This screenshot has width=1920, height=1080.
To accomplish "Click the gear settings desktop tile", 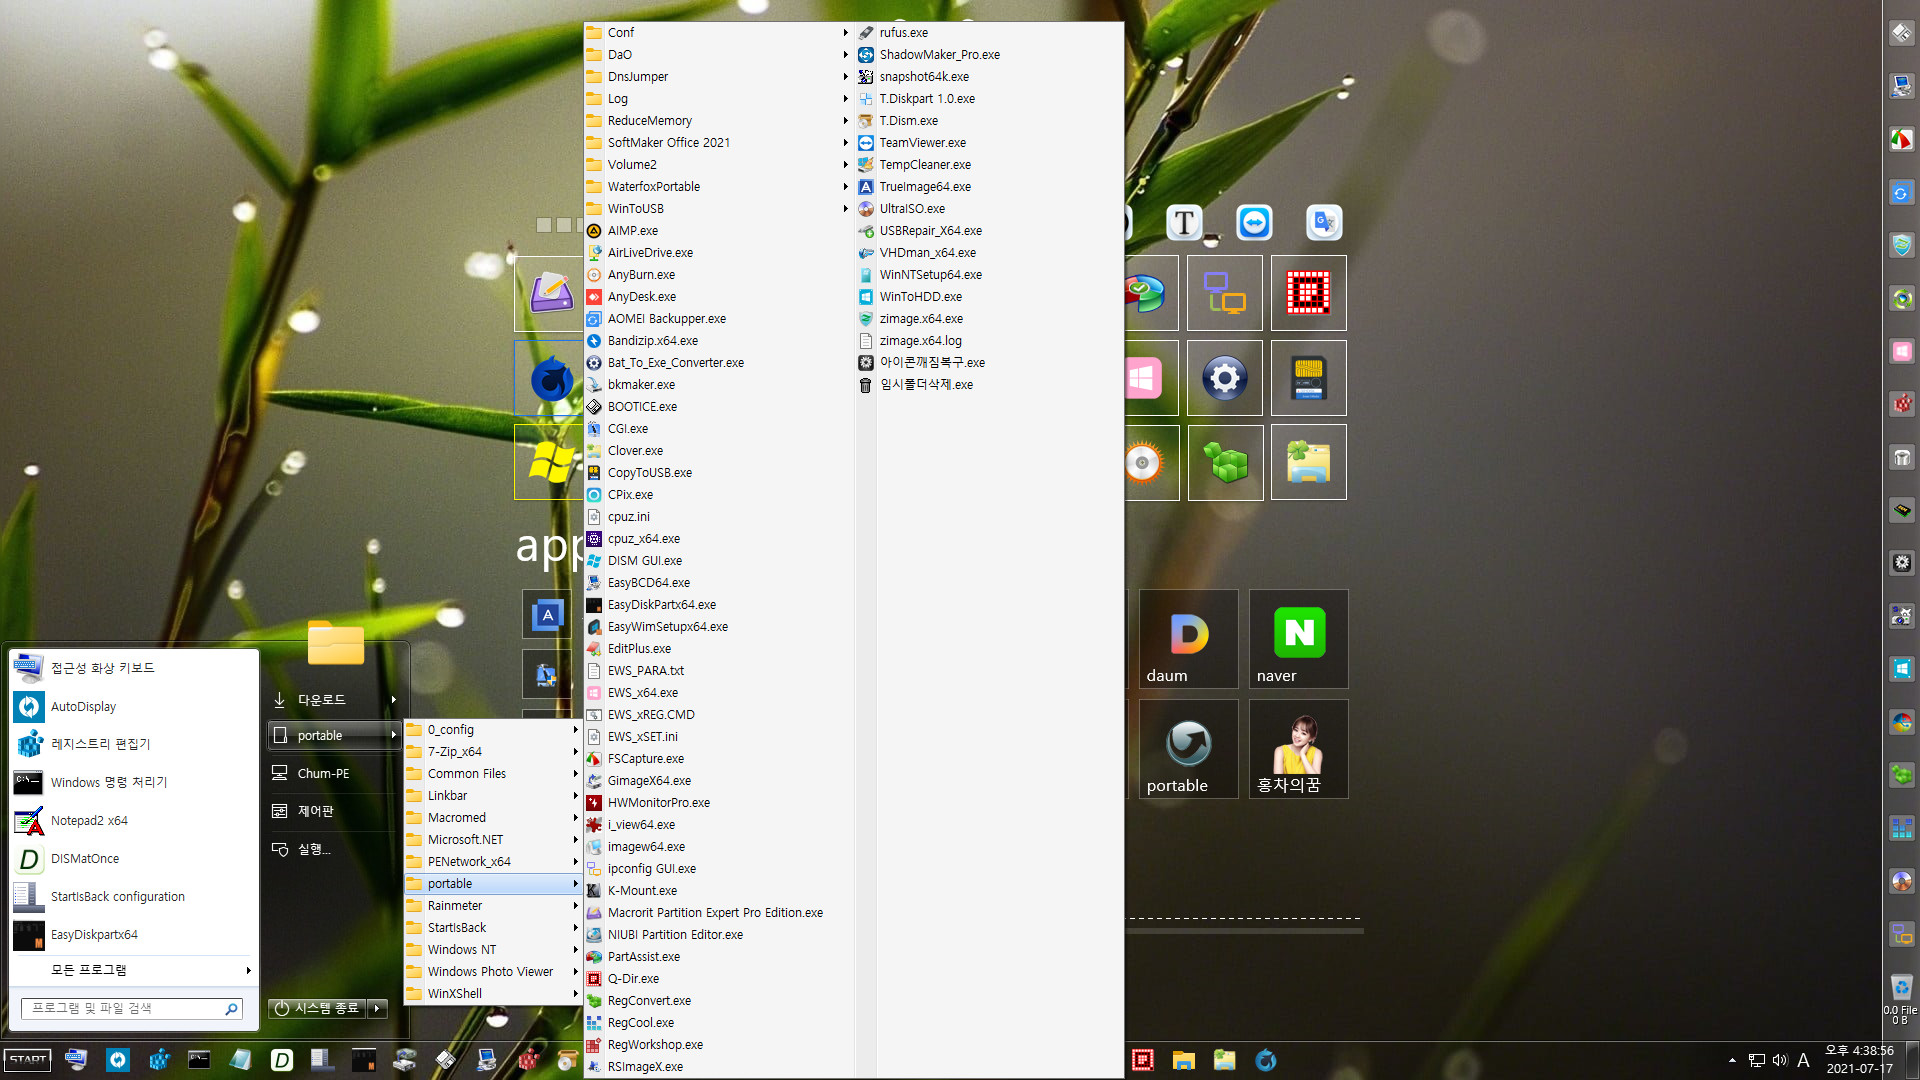I will (x=1224, y=378).
